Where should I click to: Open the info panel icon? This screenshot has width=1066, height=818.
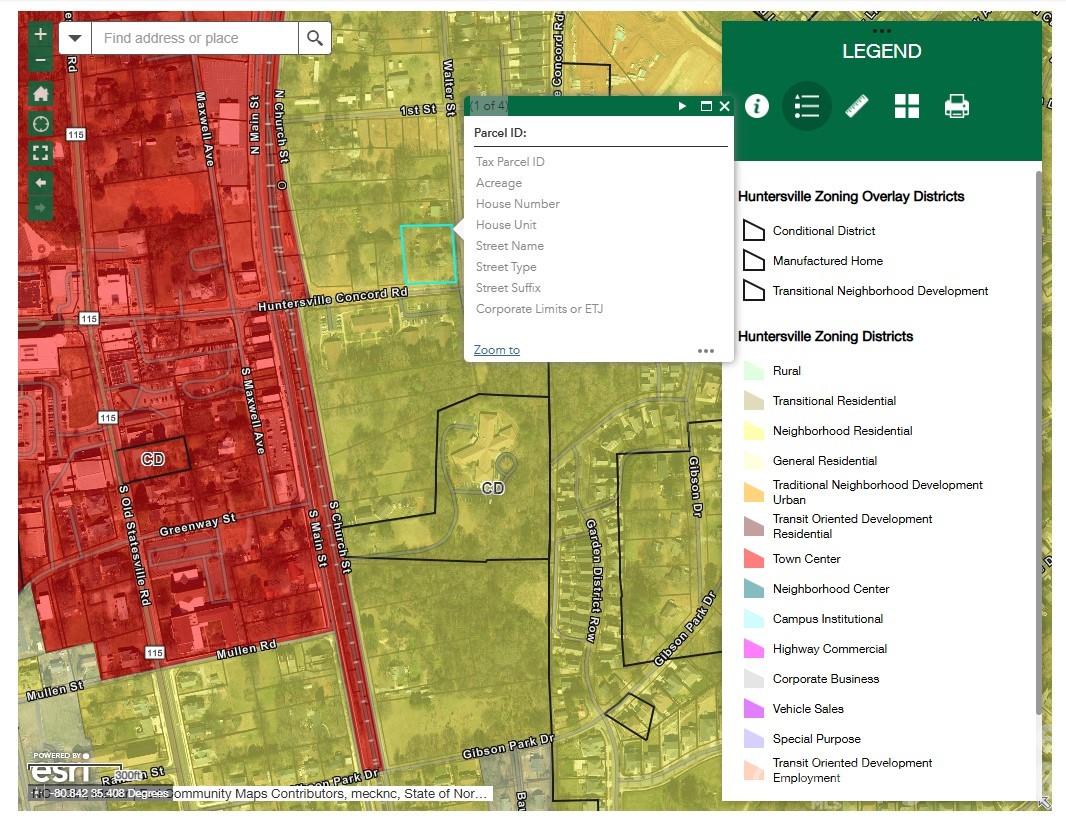[757, 106]
